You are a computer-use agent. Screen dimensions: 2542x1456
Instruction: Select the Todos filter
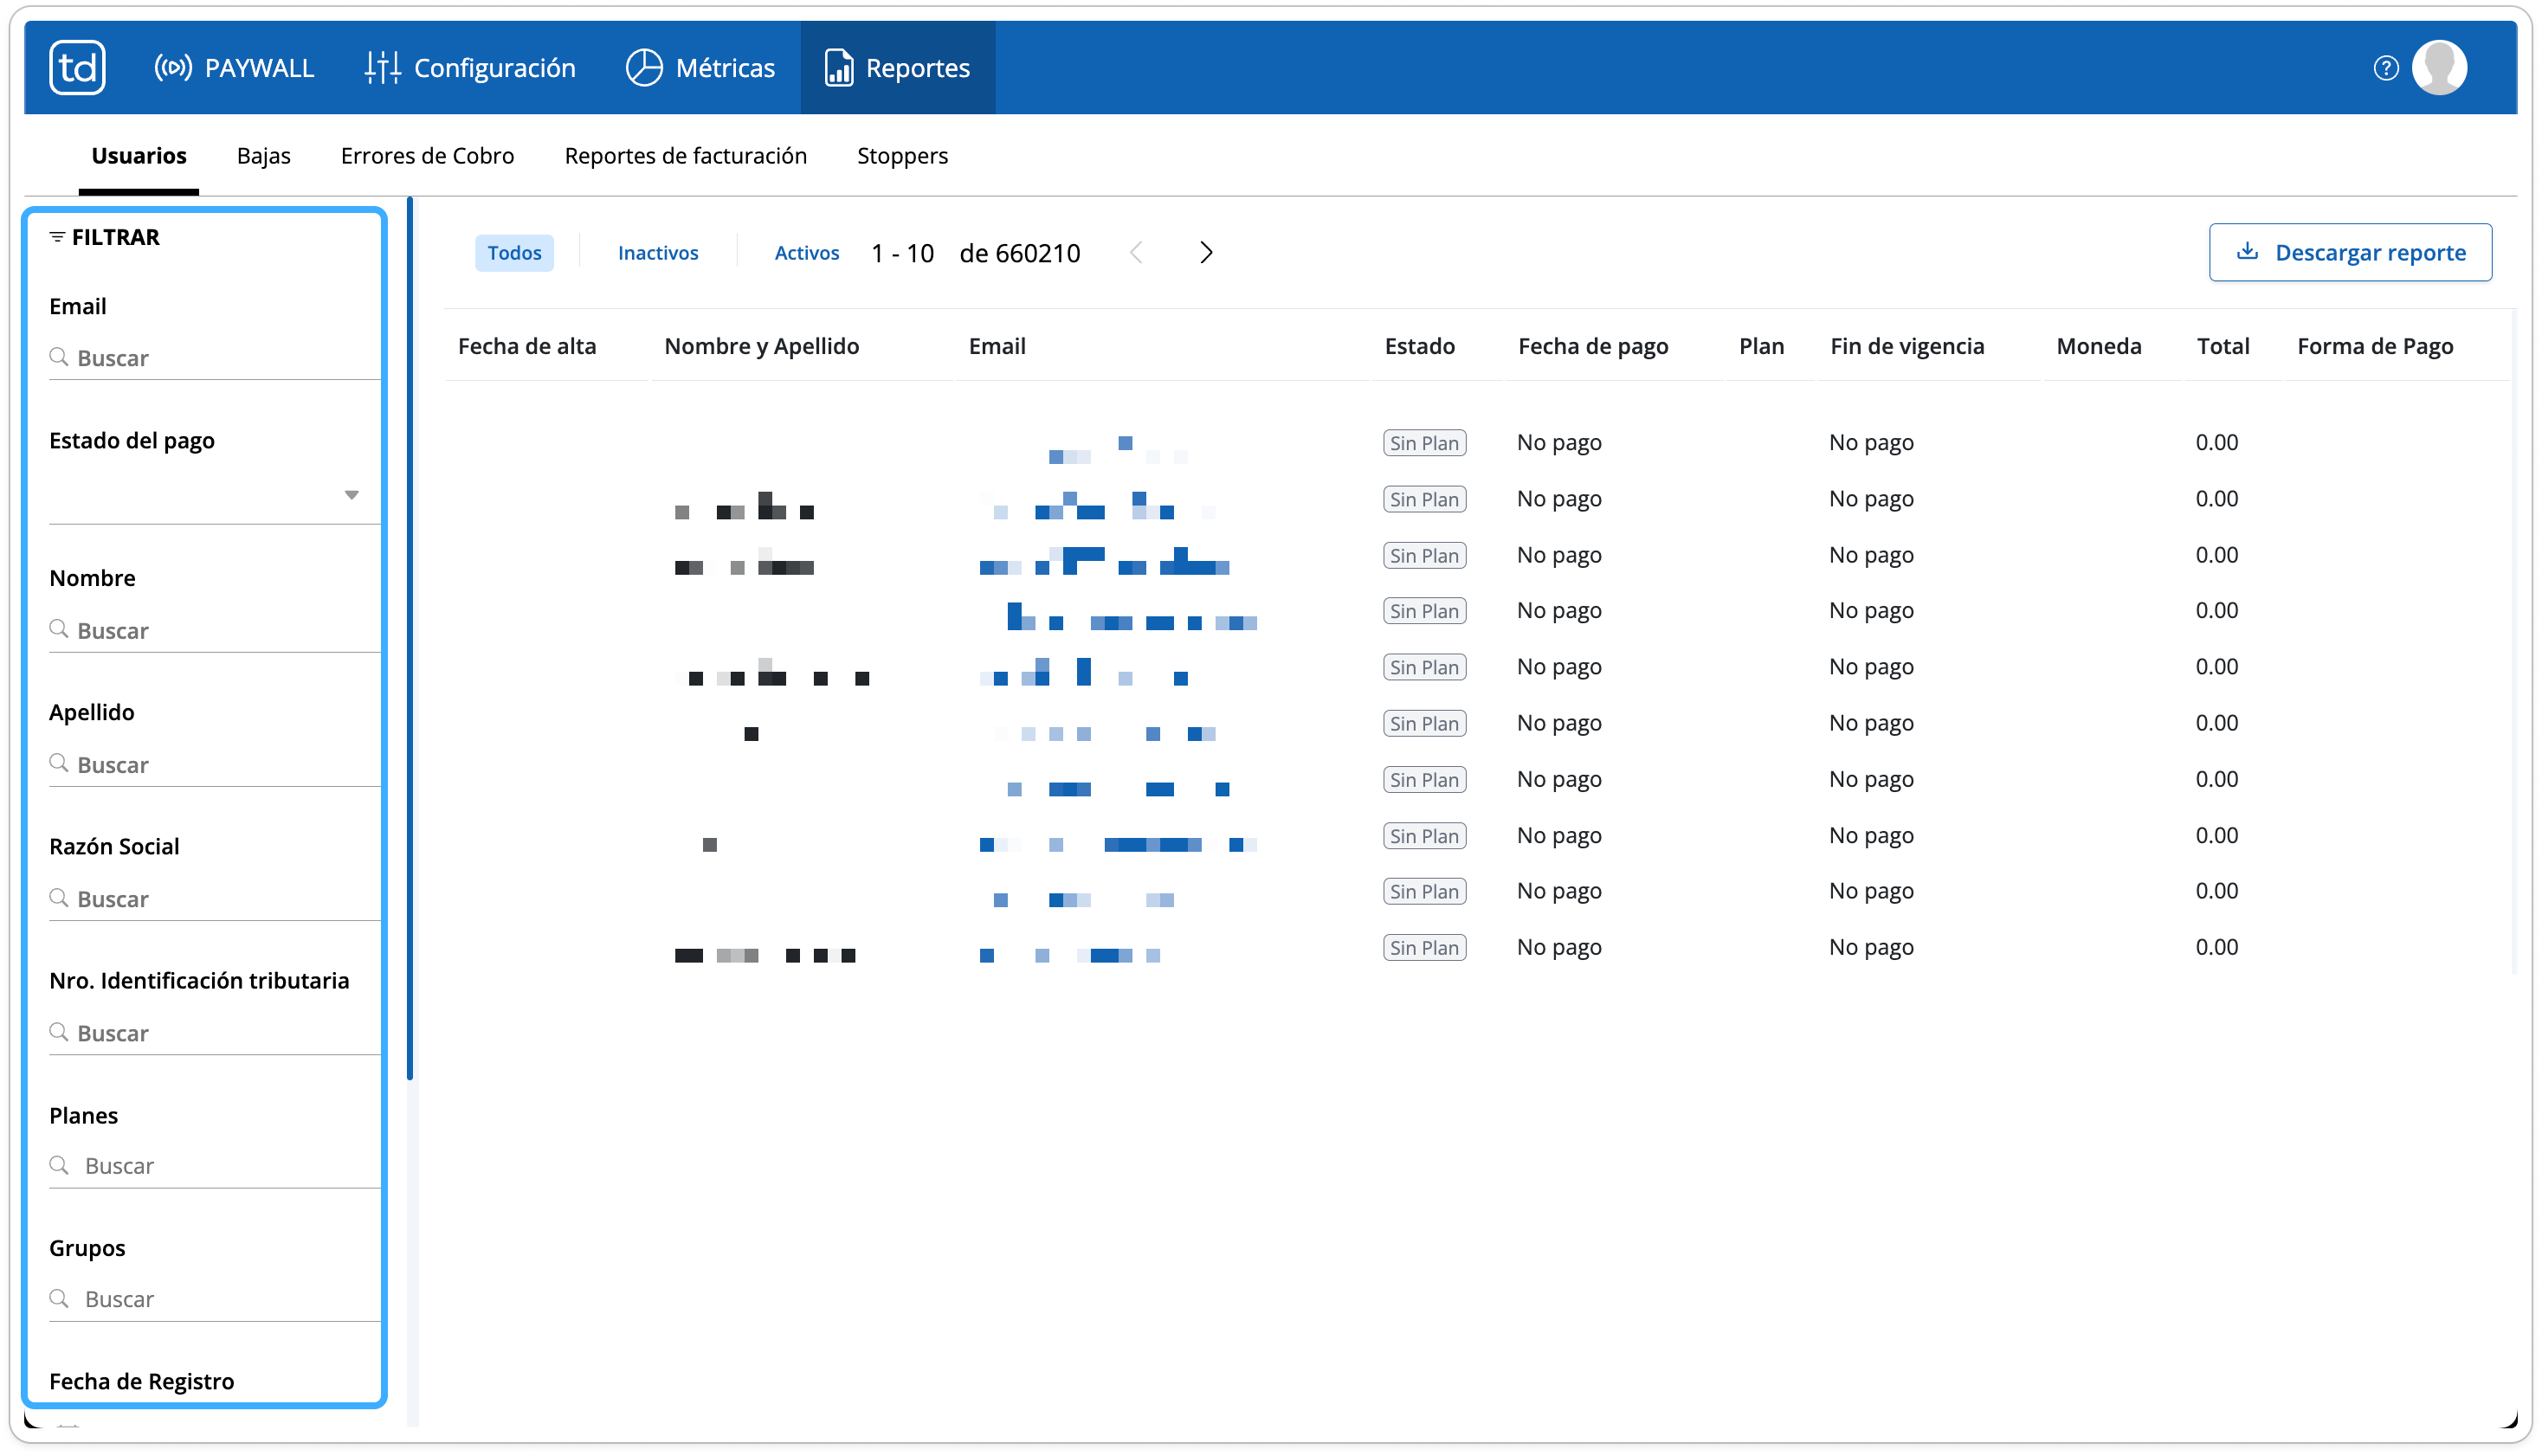514,253
